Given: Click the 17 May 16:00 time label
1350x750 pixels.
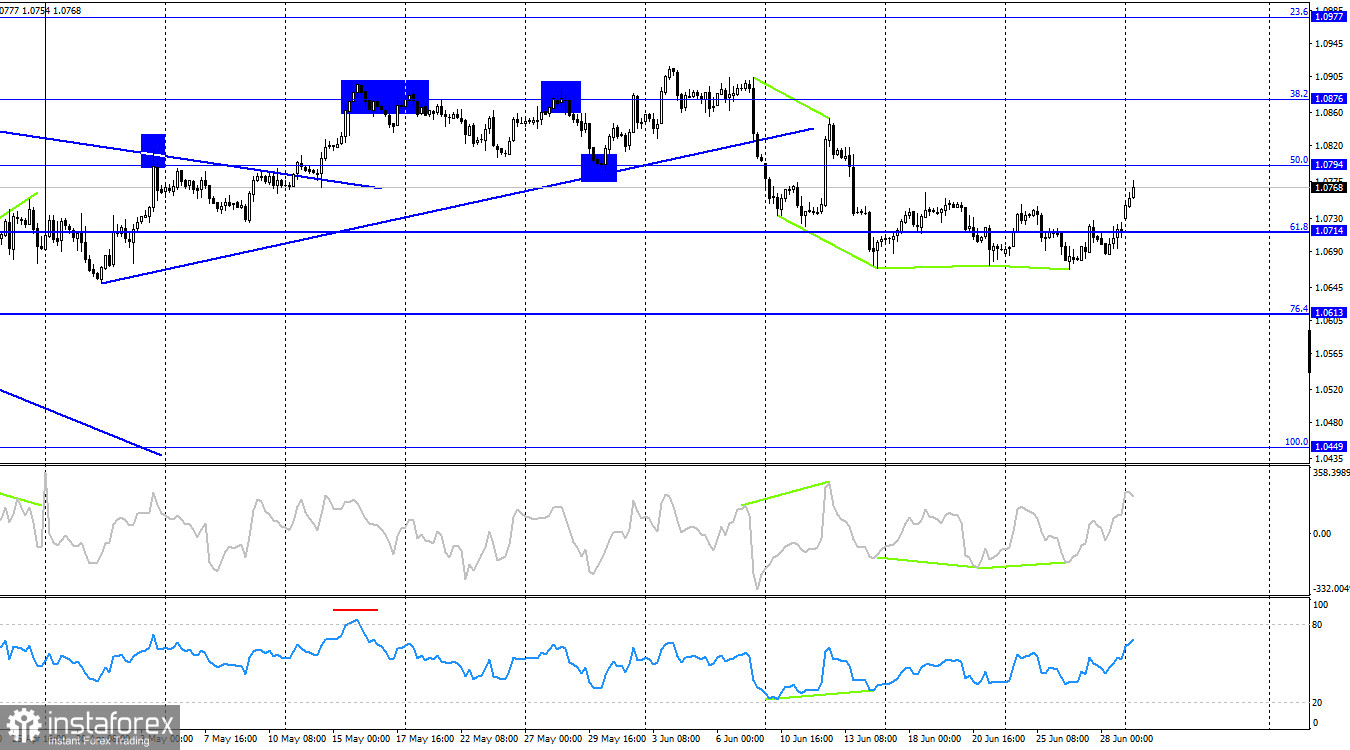Looking at the screenshot, I should (425, 739).
